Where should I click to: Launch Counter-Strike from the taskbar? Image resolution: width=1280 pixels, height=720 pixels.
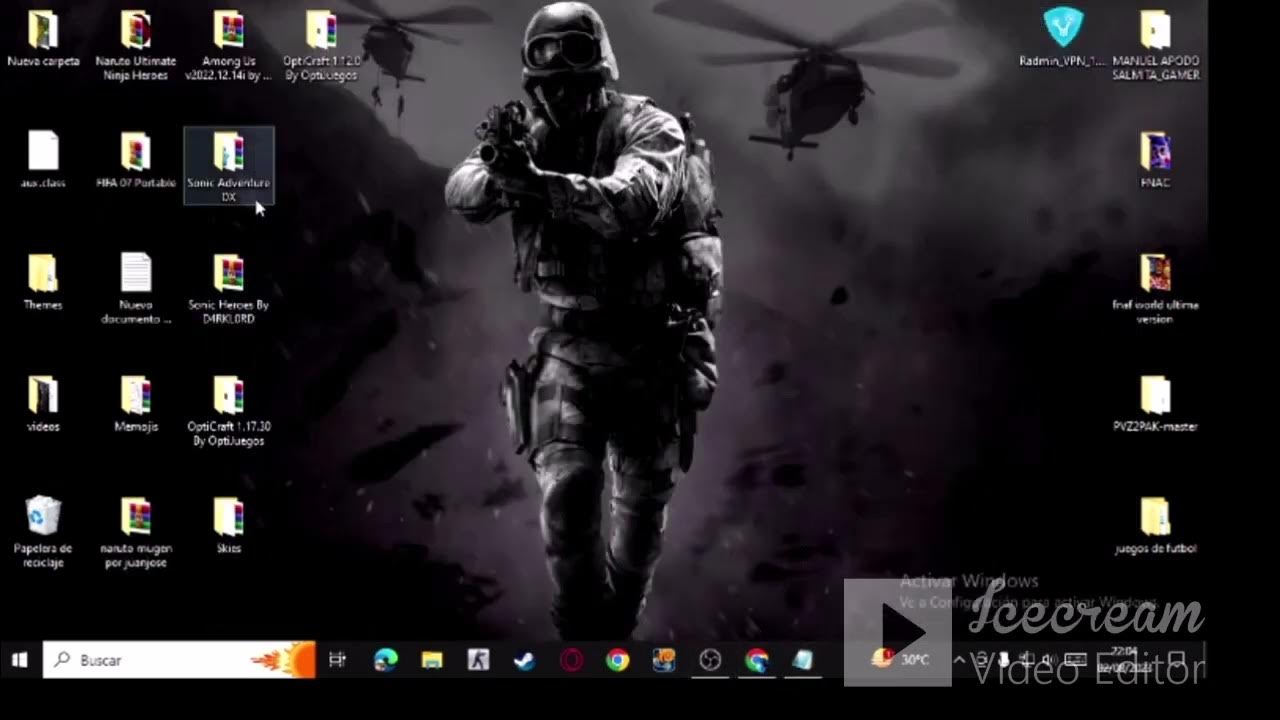pos(478,660)
